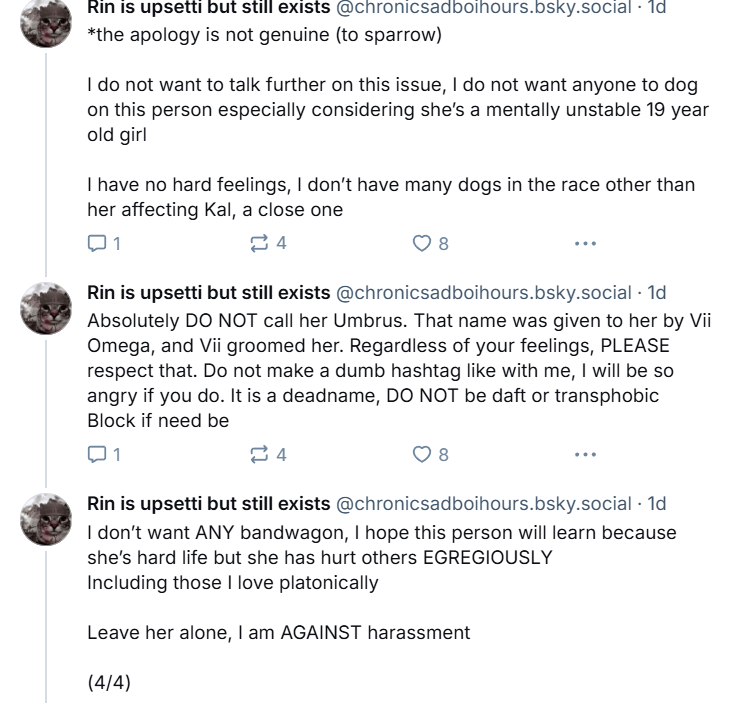Open author display name on the sparrow apology post
746x703 pixels.
pyautogui.click(x=208, y=8)
